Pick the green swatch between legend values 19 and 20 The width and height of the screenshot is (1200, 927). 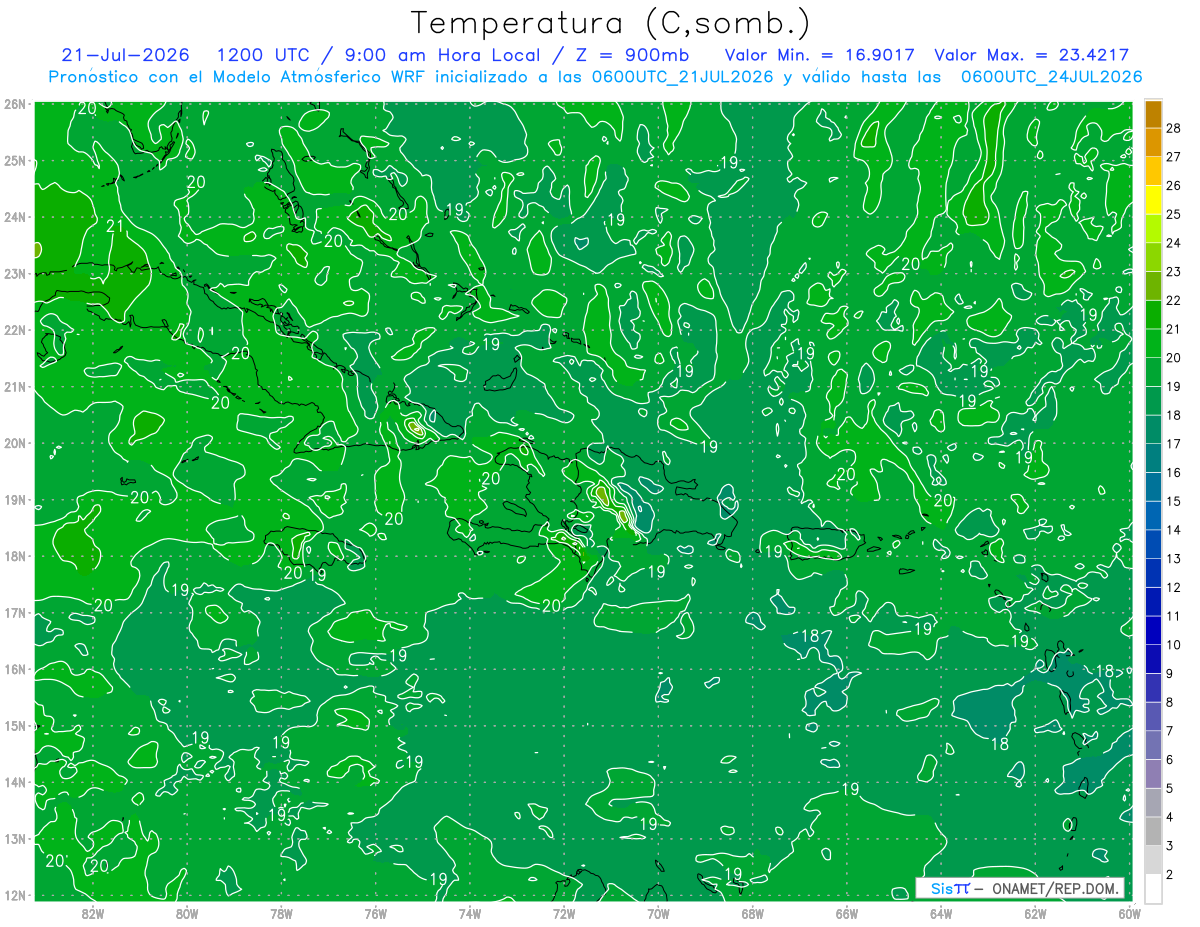(1153, 372)
